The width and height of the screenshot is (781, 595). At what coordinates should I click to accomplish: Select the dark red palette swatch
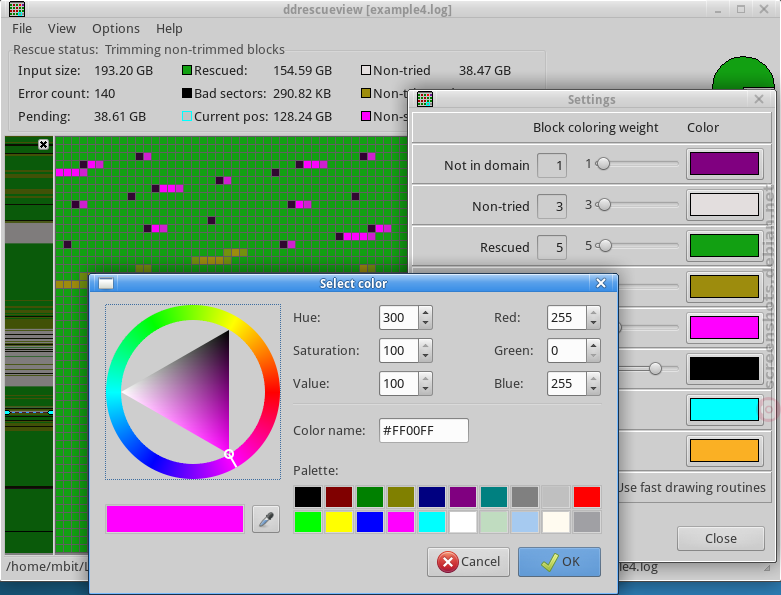tap(339, 497)
